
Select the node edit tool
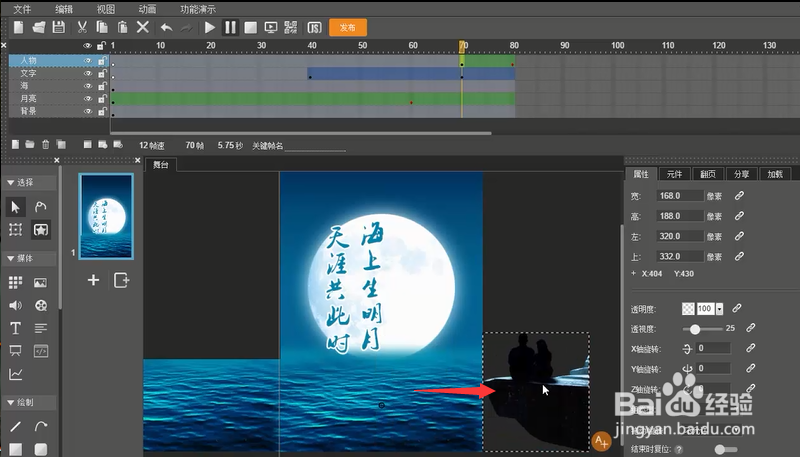pyautogui.click(x=40, y=207)
